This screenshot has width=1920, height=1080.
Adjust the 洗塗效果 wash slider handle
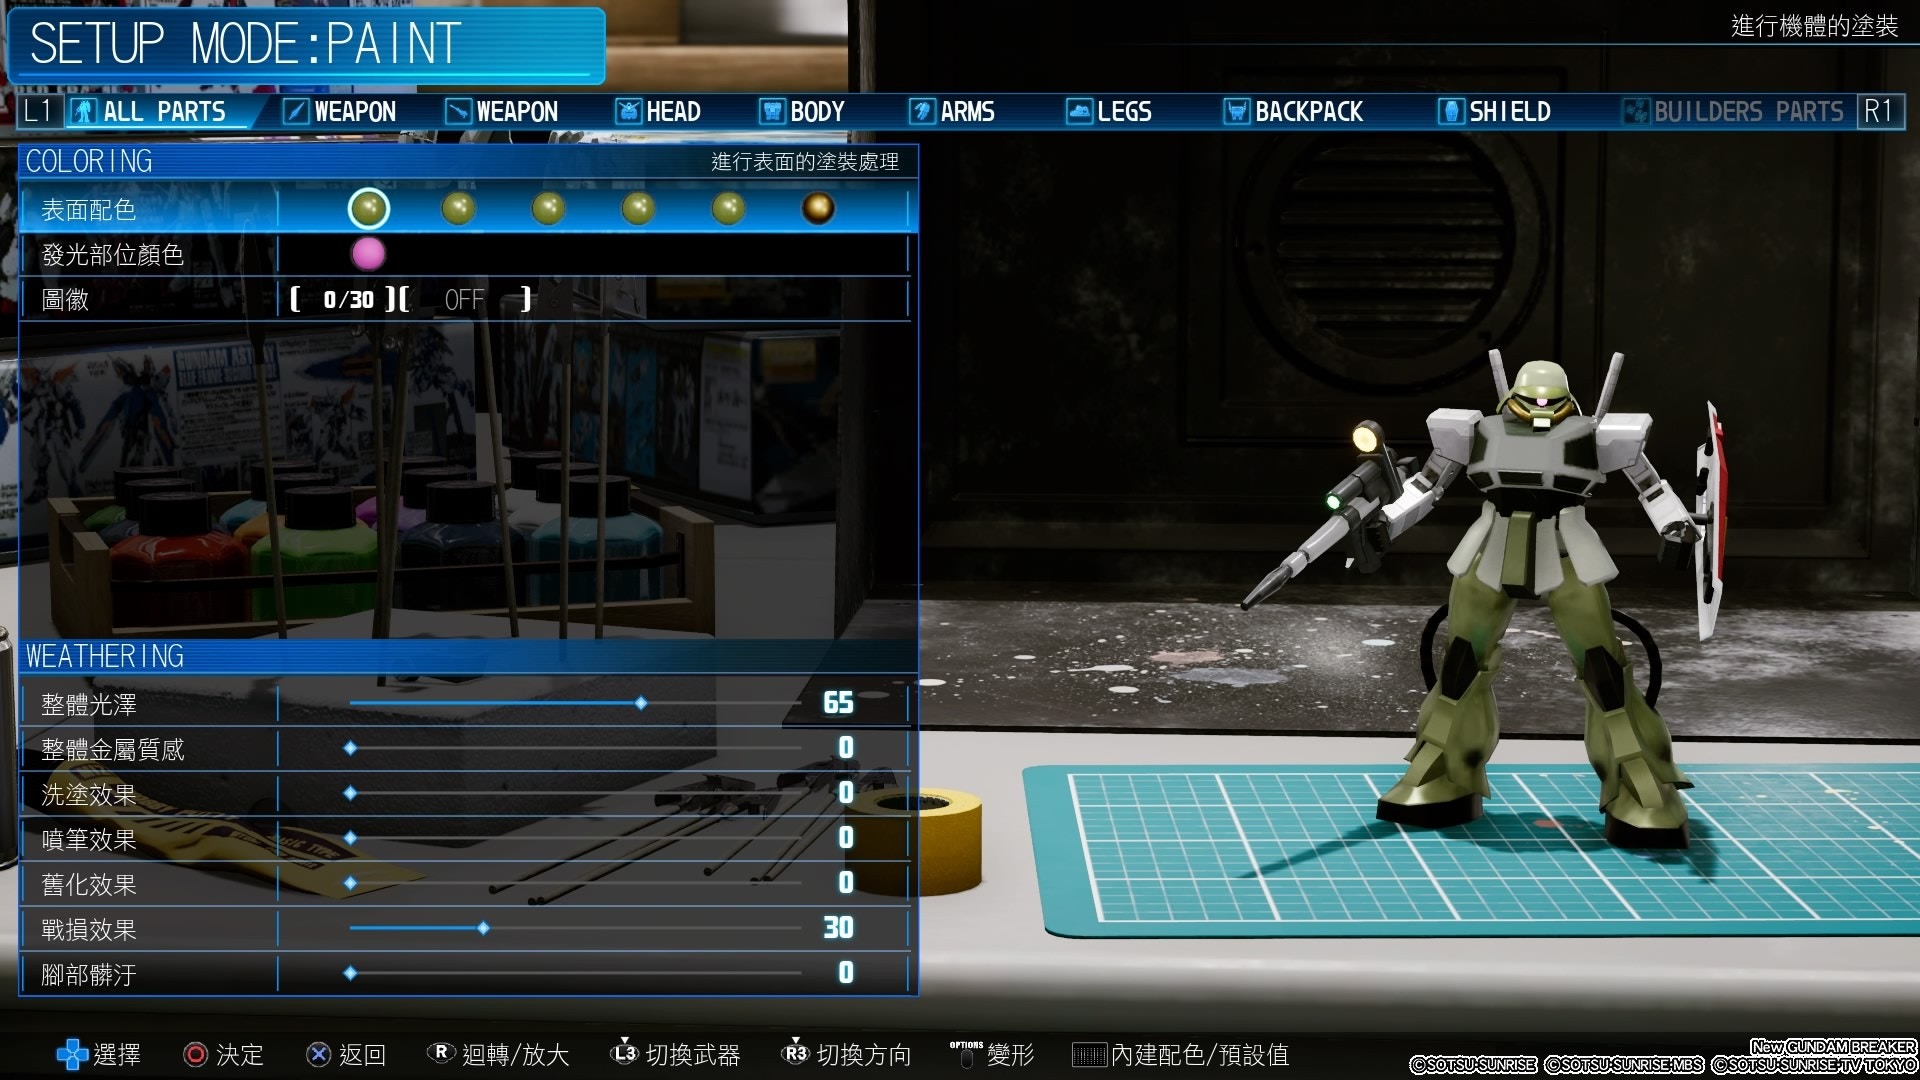350,793
